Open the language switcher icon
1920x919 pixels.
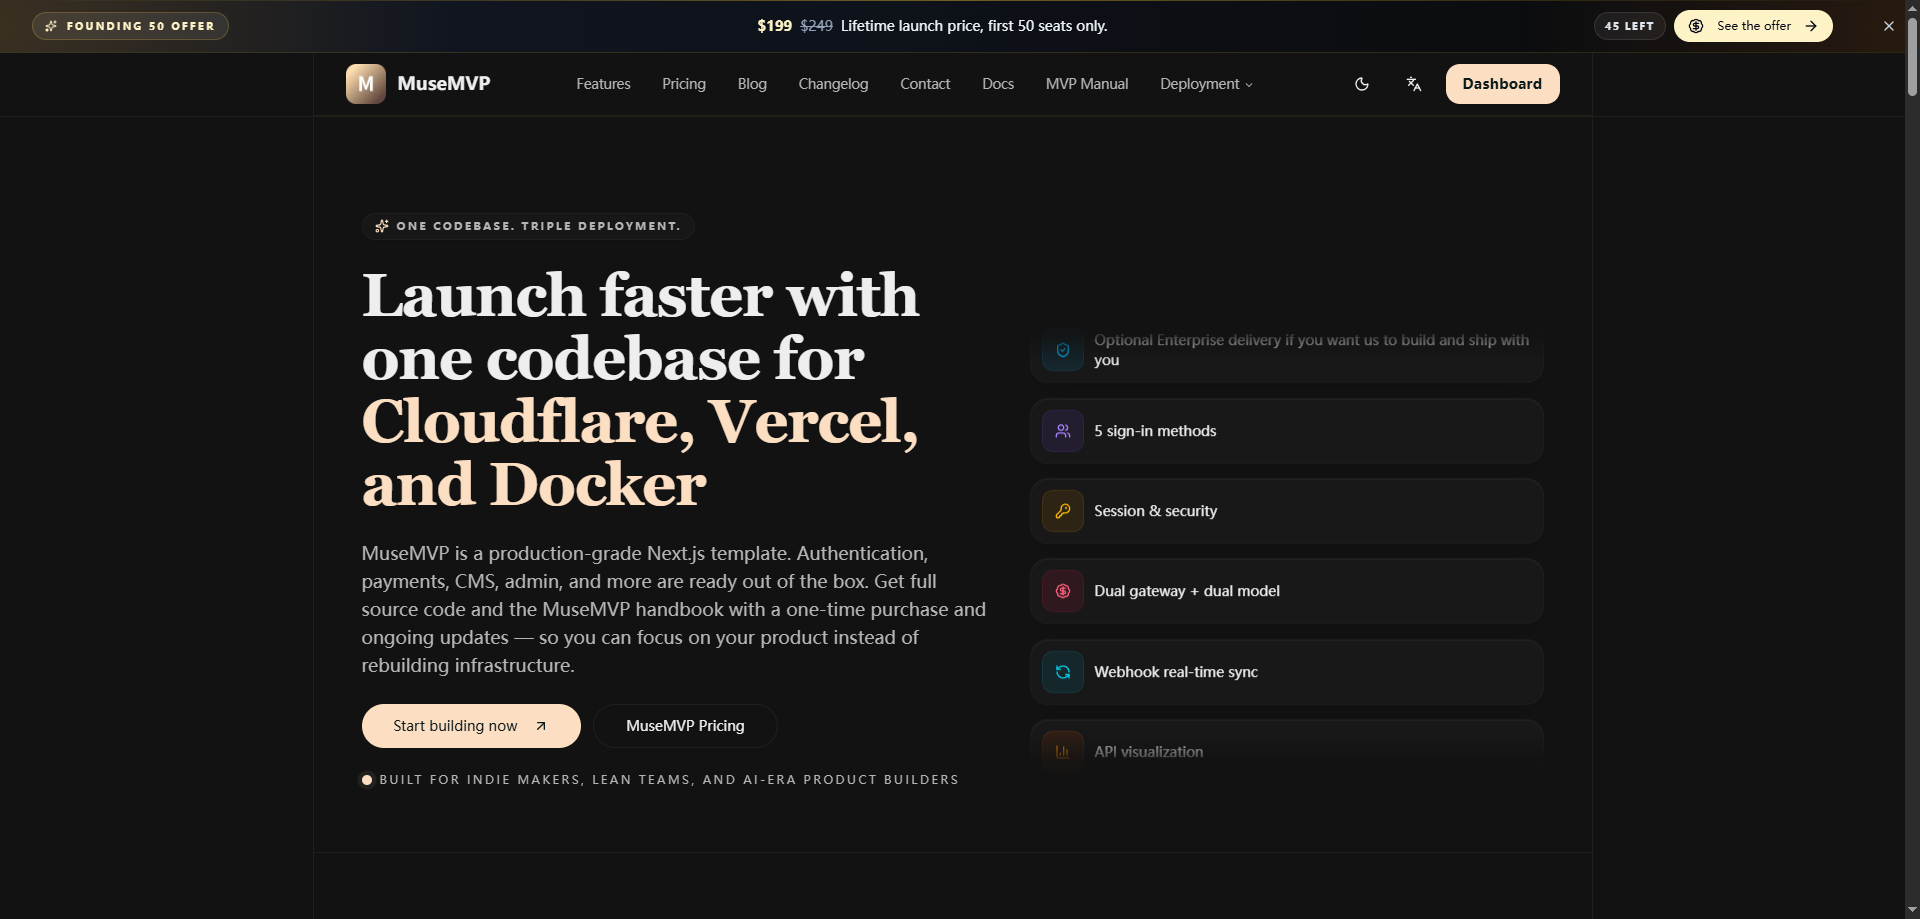click(x=1413, y=84)
